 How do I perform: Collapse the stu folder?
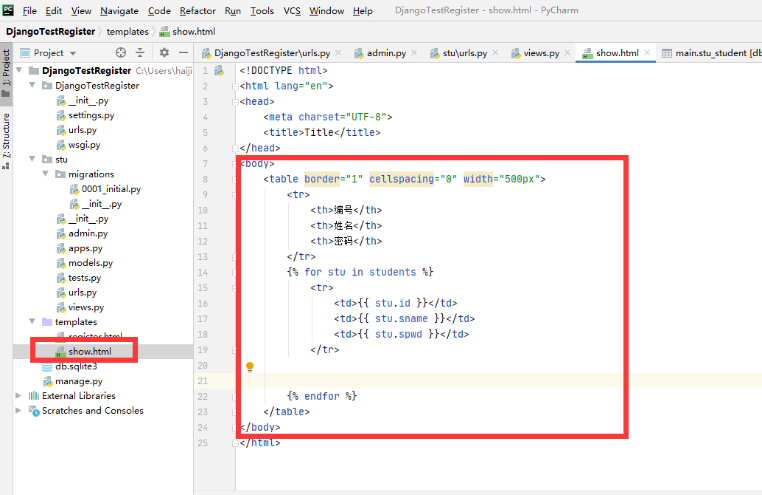[x=32, y=159]
